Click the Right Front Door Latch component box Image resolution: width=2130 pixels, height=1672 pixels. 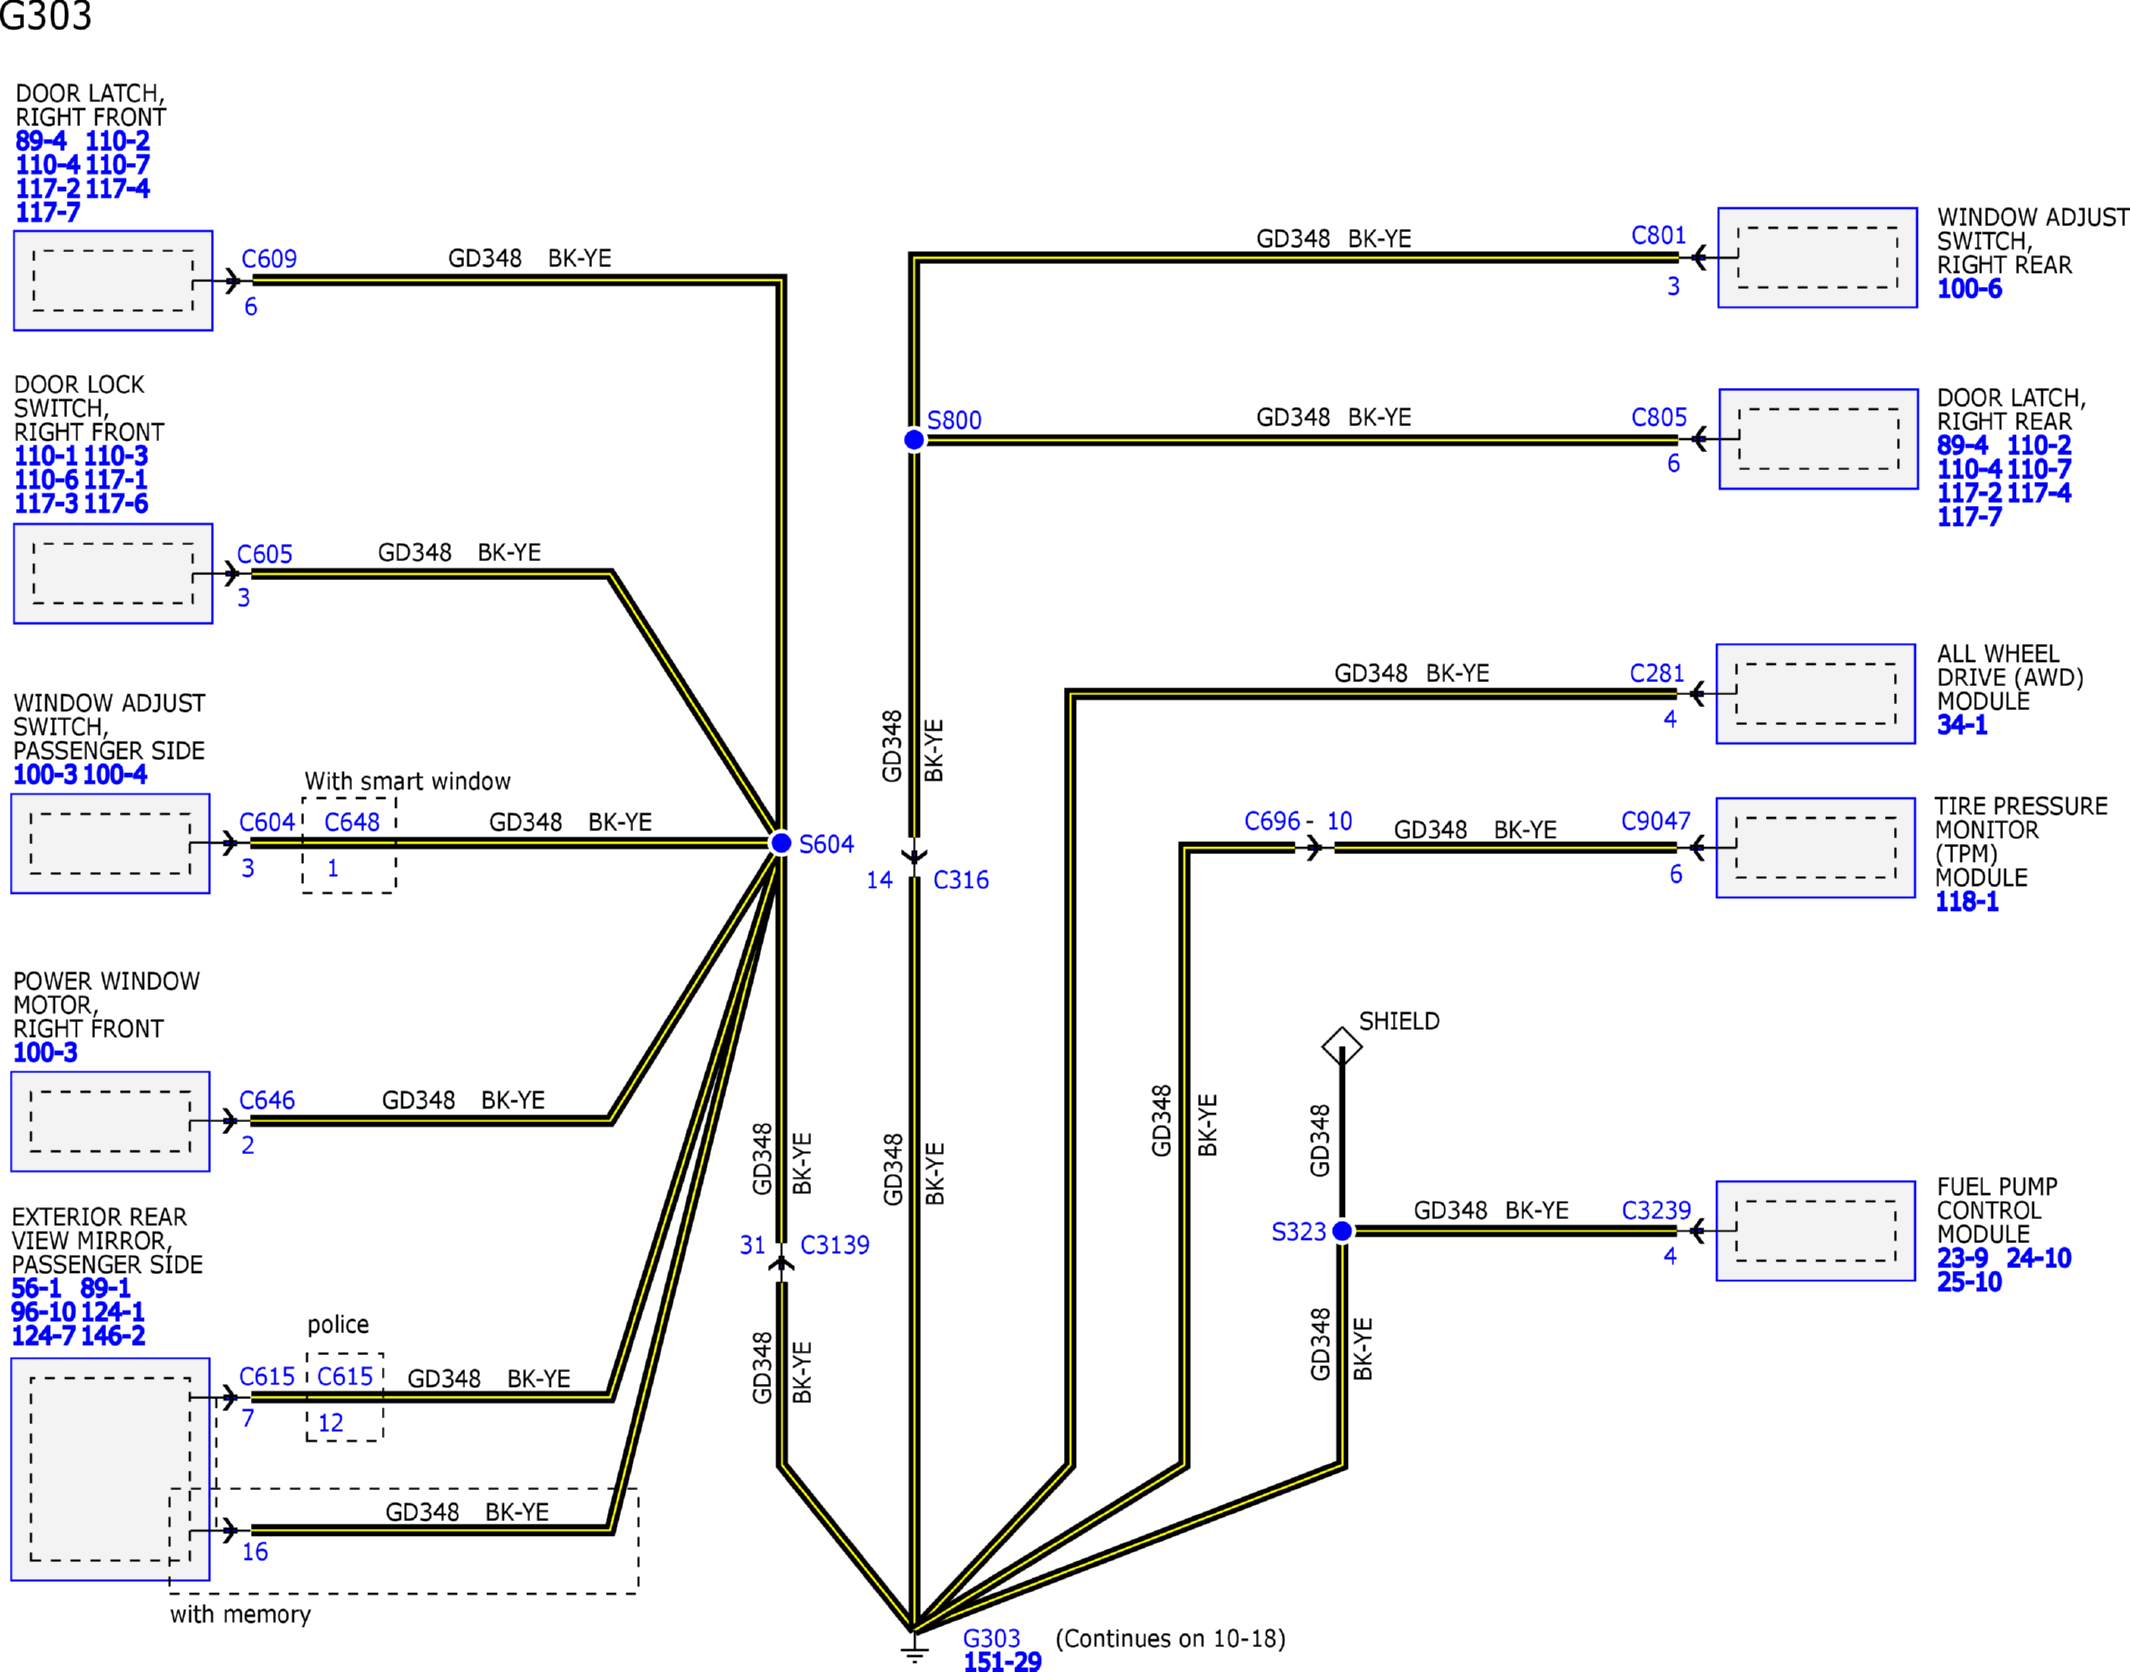[x=113, y=281]
